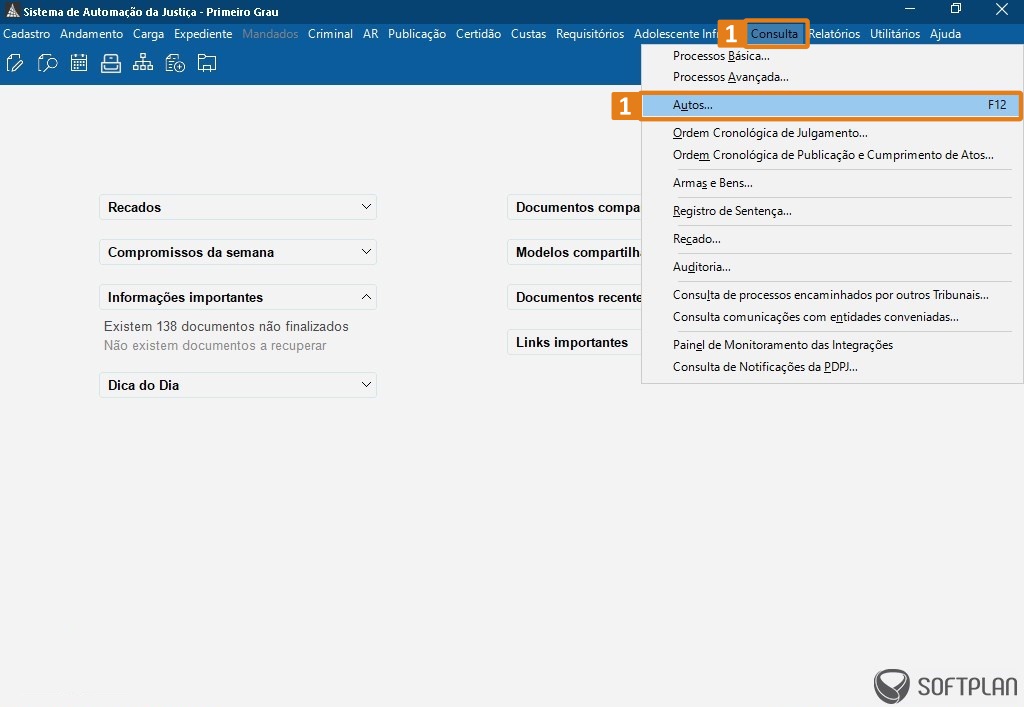Restore down the application window
The height and width of the screenshot is (707, 1024).
956,9
